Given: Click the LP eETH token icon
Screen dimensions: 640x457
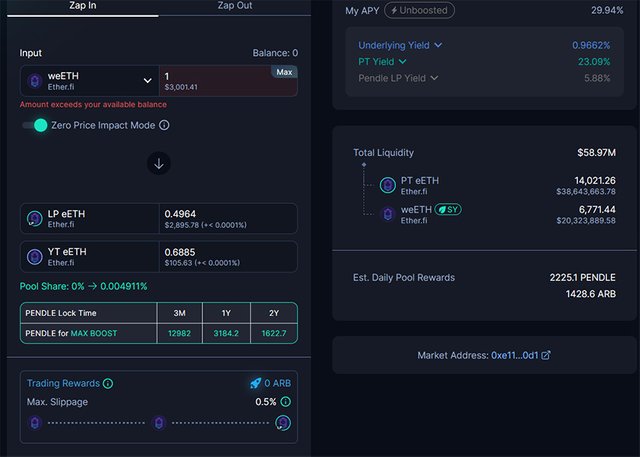Looking at the screenshot, I should click(35, 219).
